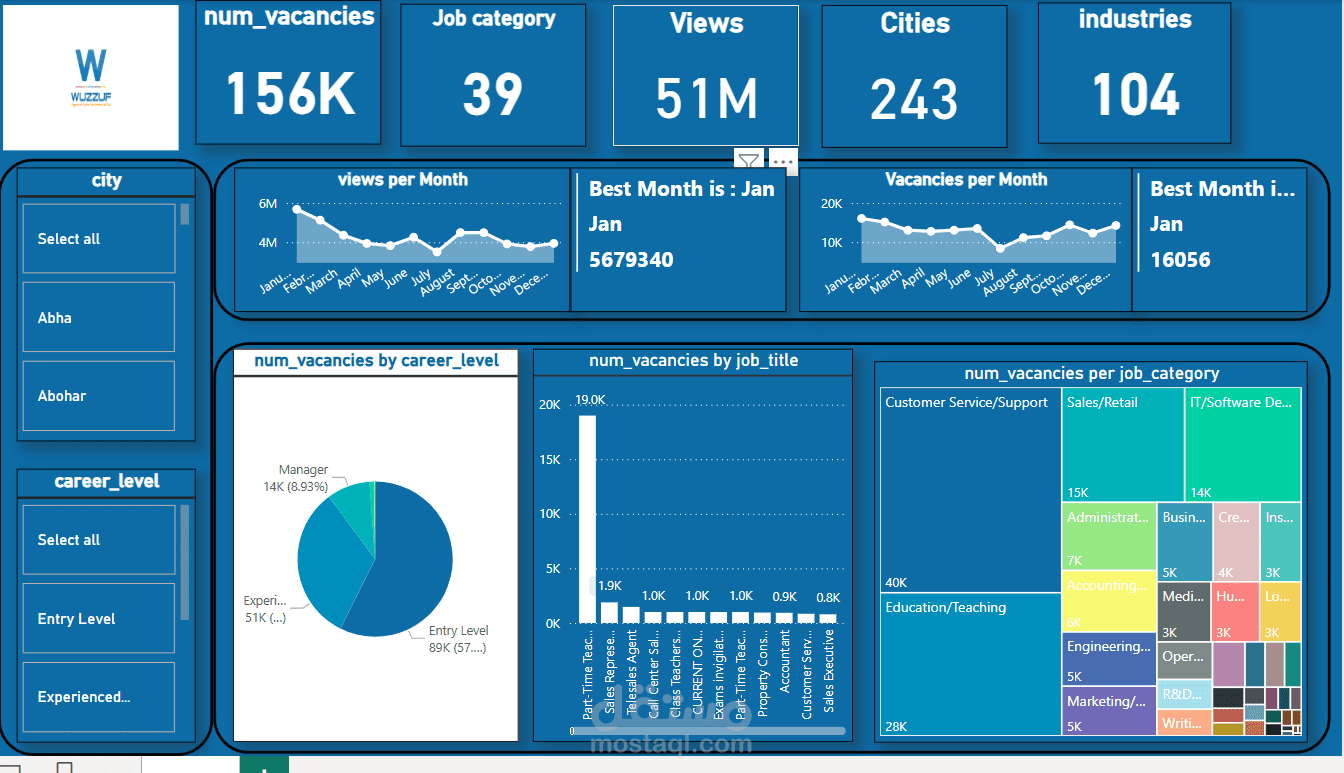The image size is (1344, 773).
Task: Click Best Month is : Jan heading
Action: [x=682, y=188]
